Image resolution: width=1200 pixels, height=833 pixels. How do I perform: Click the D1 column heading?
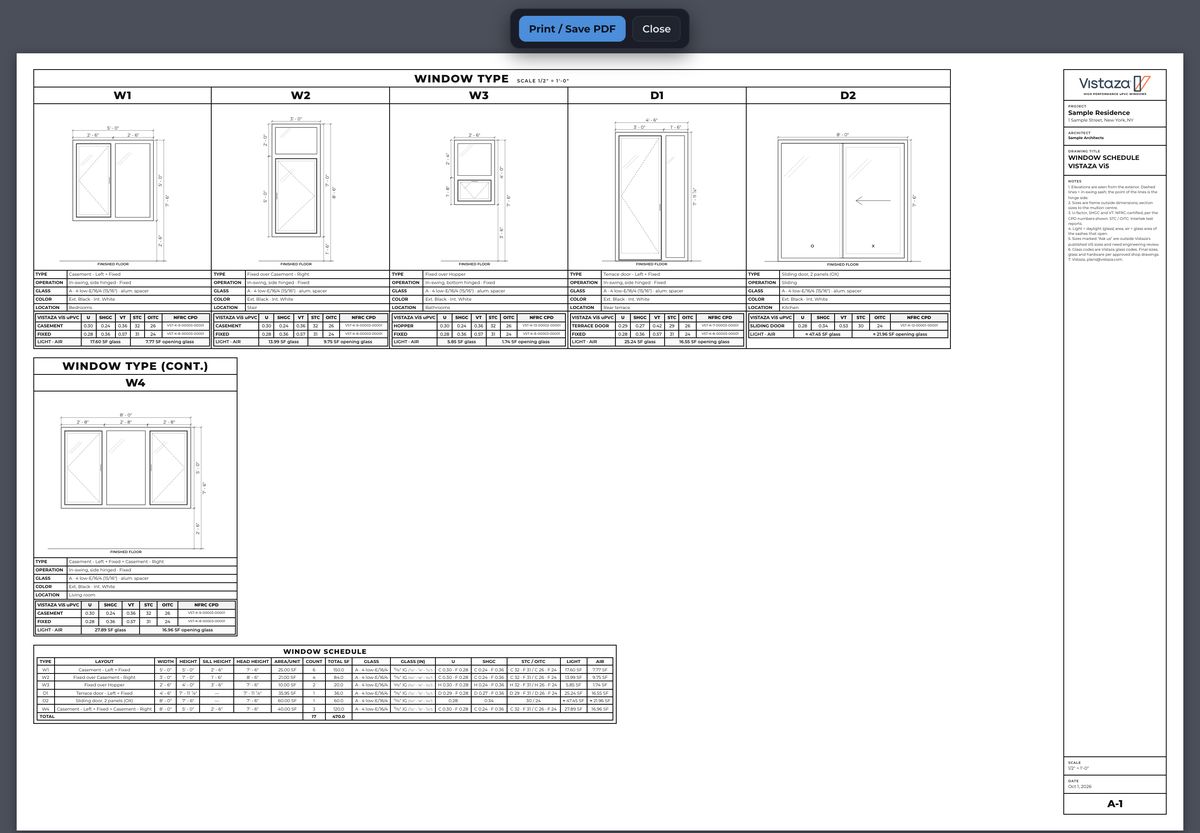click(x=657, y=96)
